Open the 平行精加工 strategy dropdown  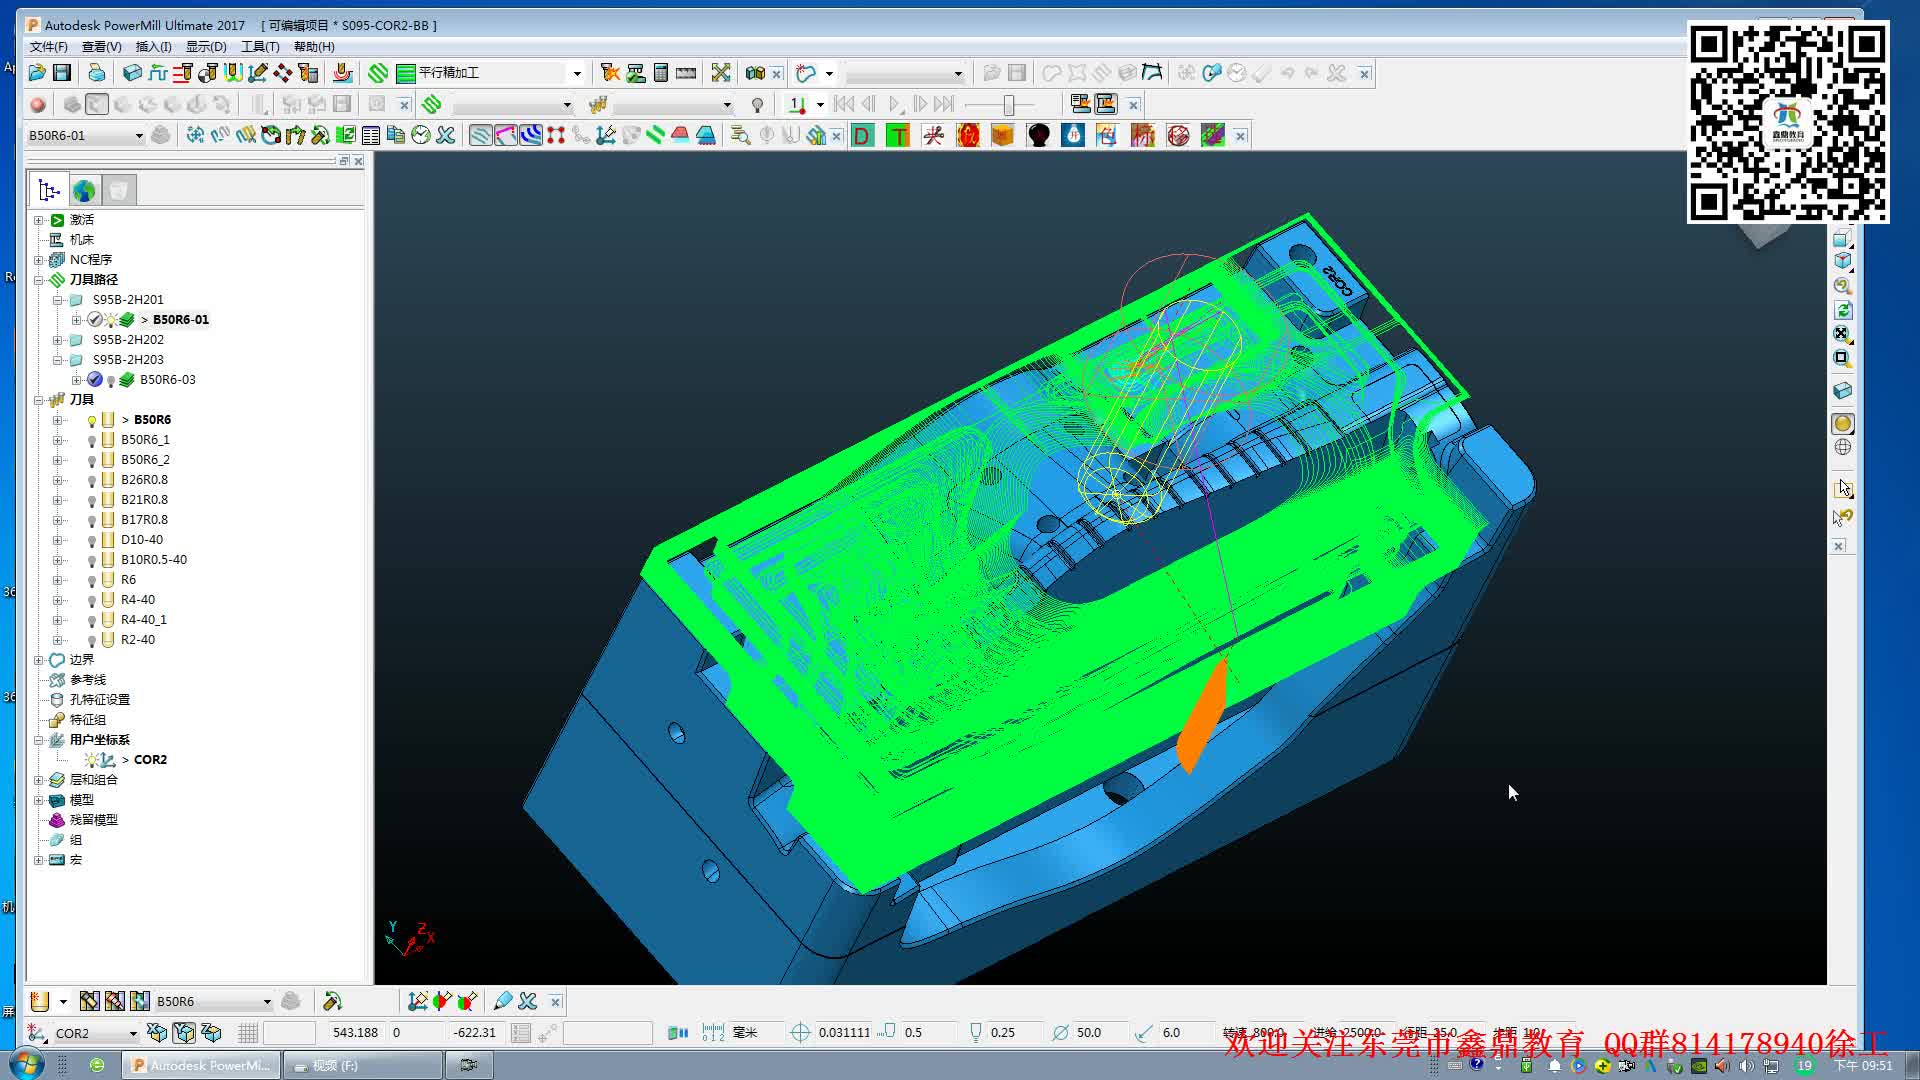point(577,73)
